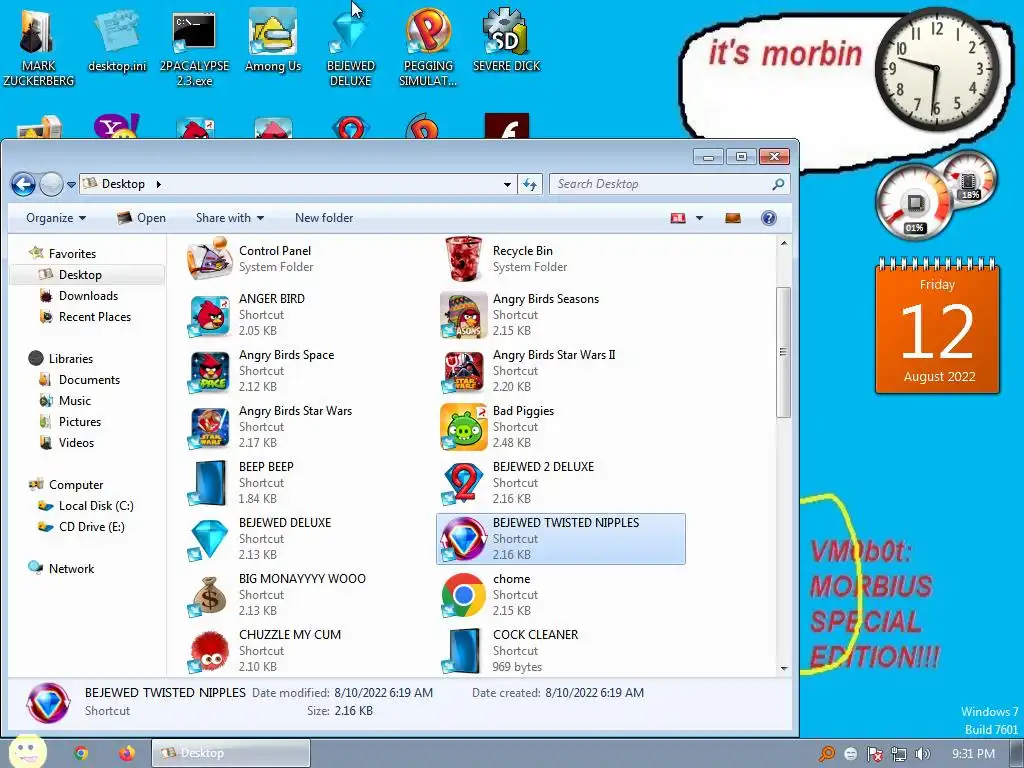Click the vertical scrollbar thumb in file list
Image resolution: width=1024 pixels, height=768 pixels.
[784, 352]
